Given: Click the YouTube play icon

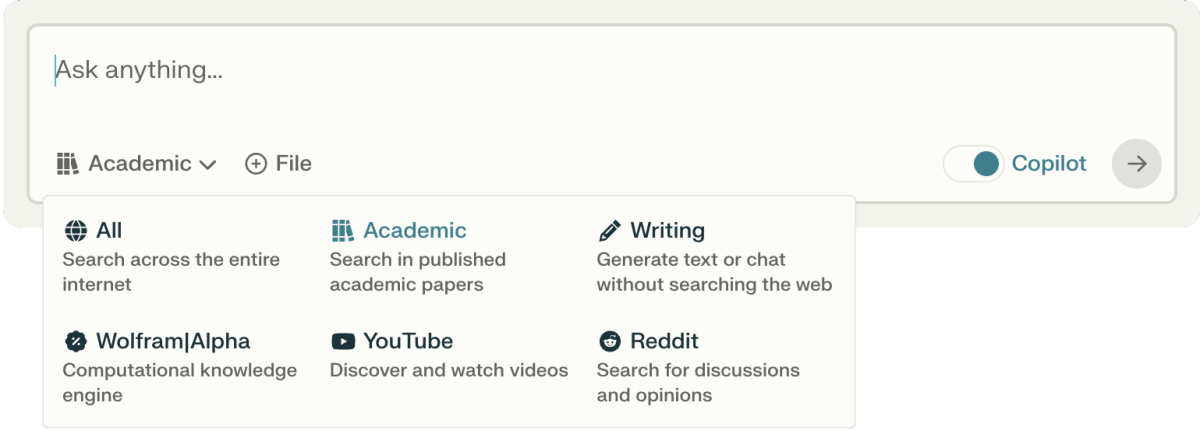Looking at the screenshot, I should 342,342.
